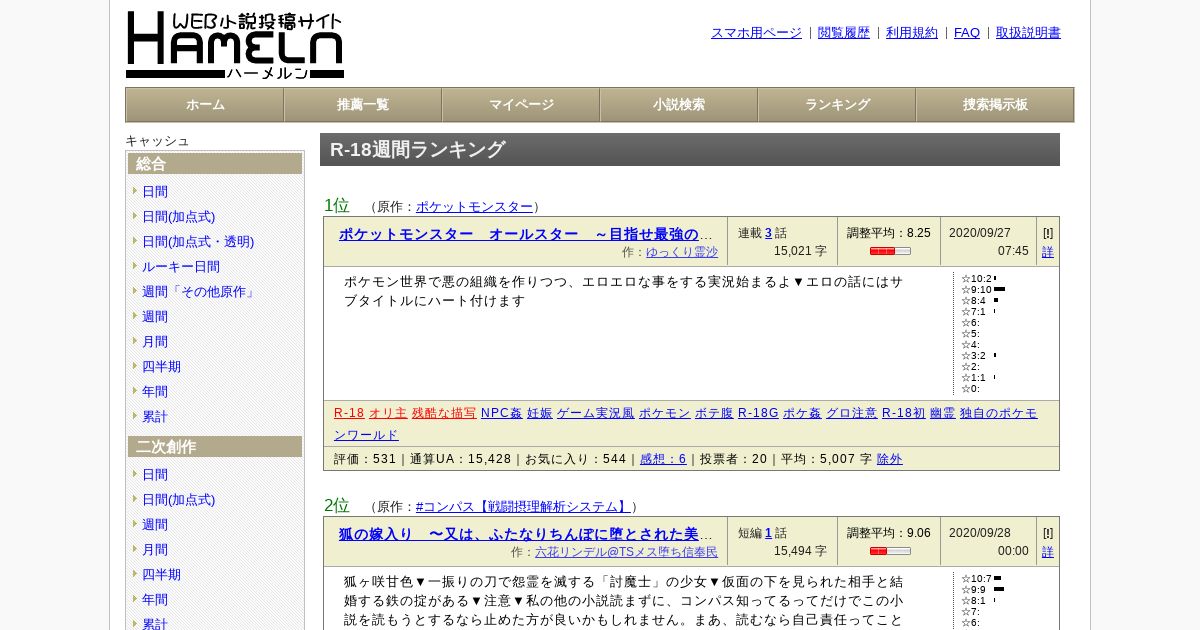The image size is (1200, 630).
Task: Click the 独自のポケモンワールド tag
Action: (x=686, y=424)
